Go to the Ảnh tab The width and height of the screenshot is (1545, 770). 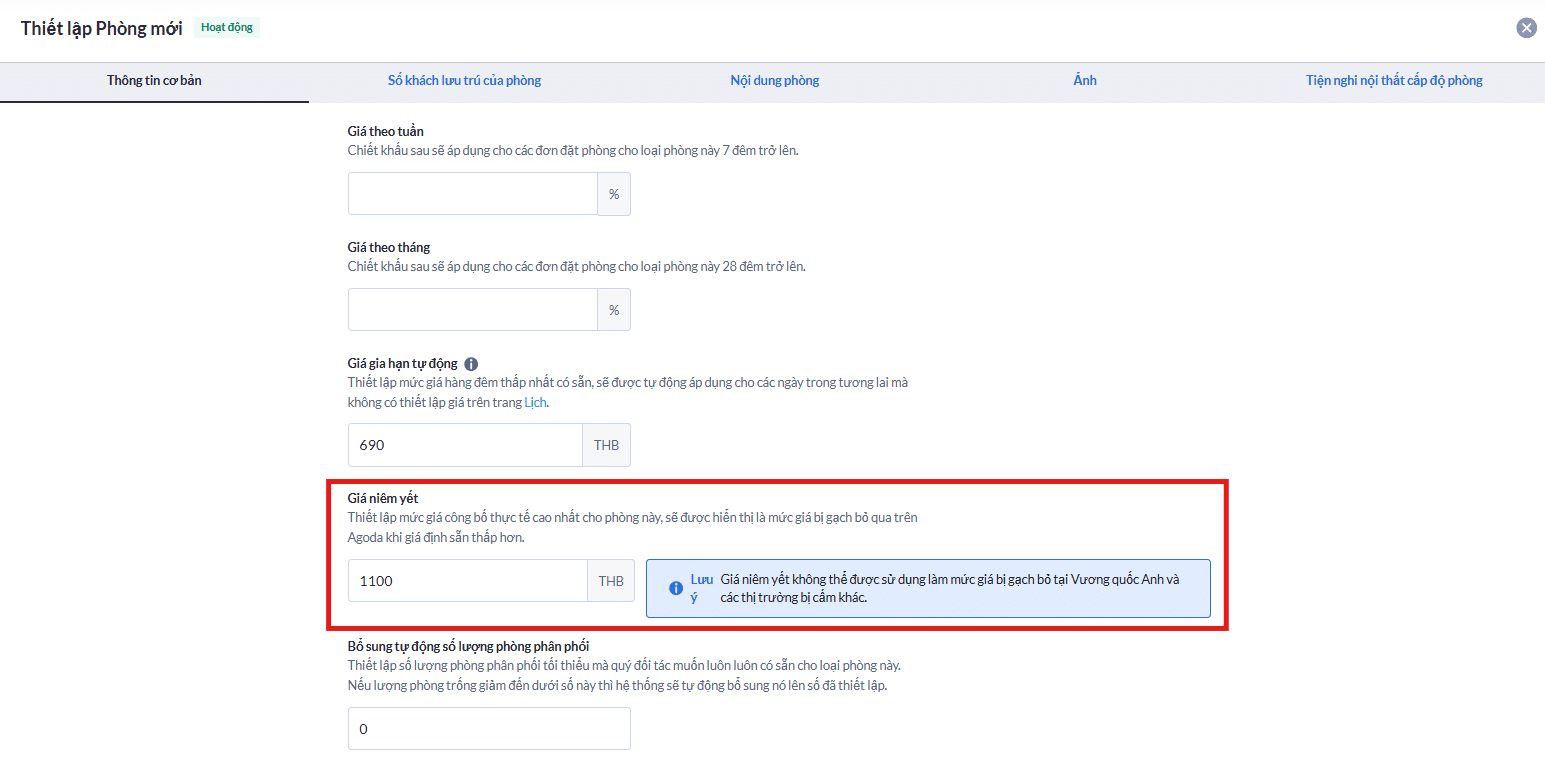pyautogui.click(x=1085, y=80)
